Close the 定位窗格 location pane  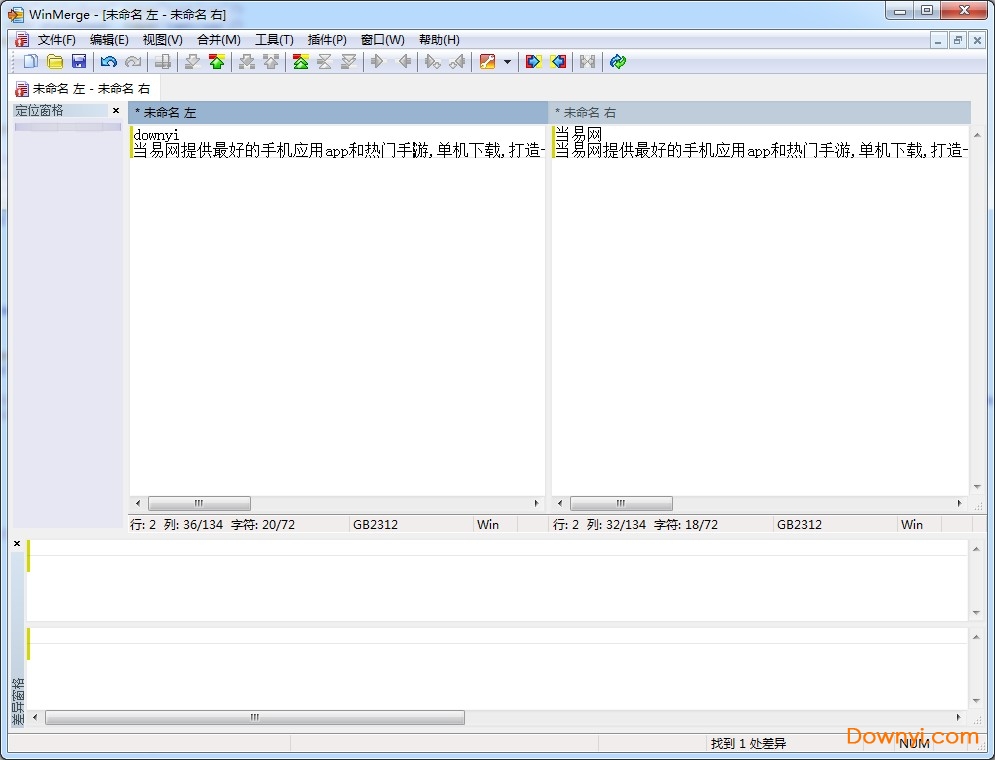tap(117, 110)
